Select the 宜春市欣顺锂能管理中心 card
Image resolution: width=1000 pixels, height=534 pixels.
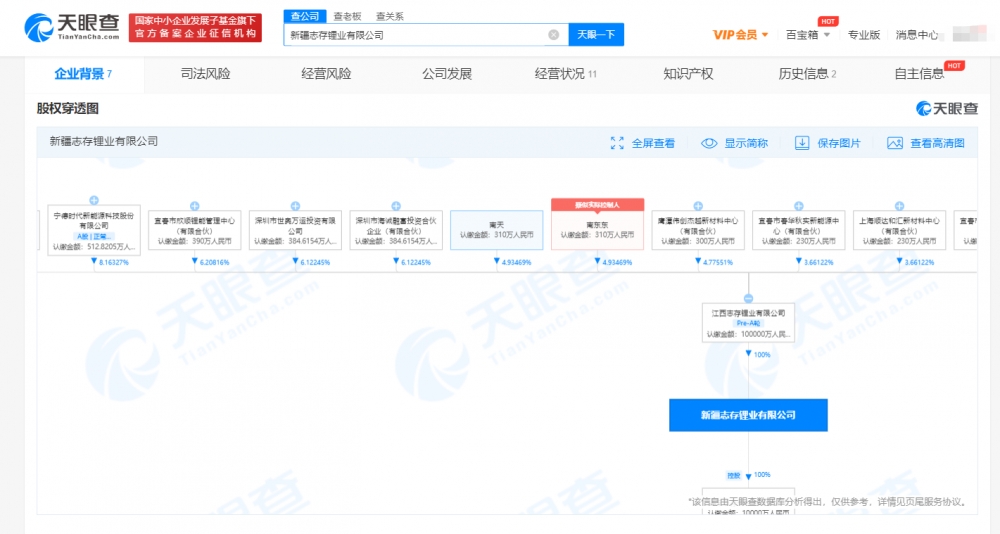pyautogui.click(x=195, y=230)
